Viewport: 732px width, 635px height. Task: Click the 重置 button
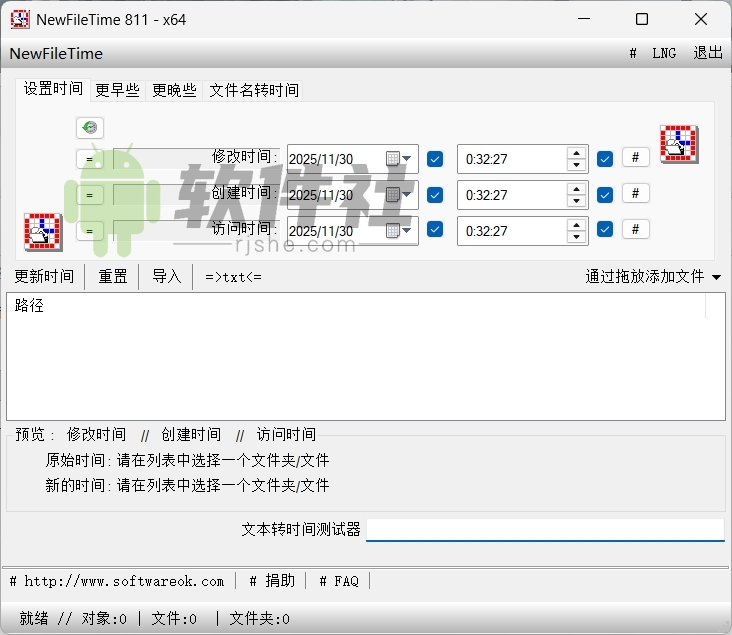click(113, 276)
